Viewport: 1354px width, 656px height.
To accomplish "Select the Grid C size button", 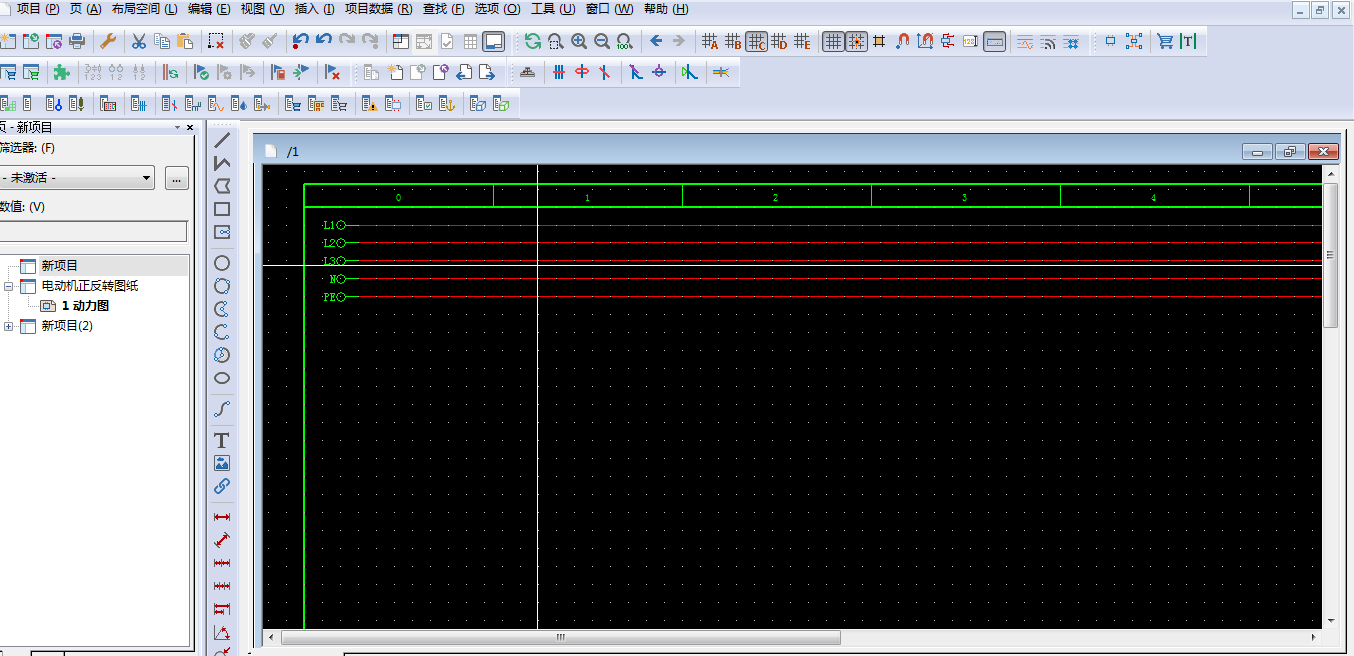I will pyautogui.click(x=756, y=41).
